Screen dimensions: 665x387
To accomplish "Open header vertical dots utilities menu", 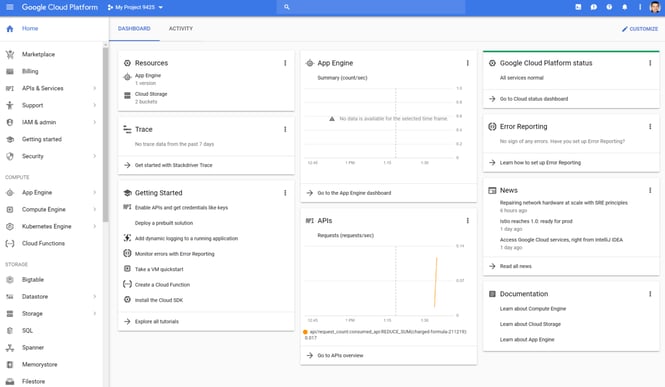I will pos(640,7).
